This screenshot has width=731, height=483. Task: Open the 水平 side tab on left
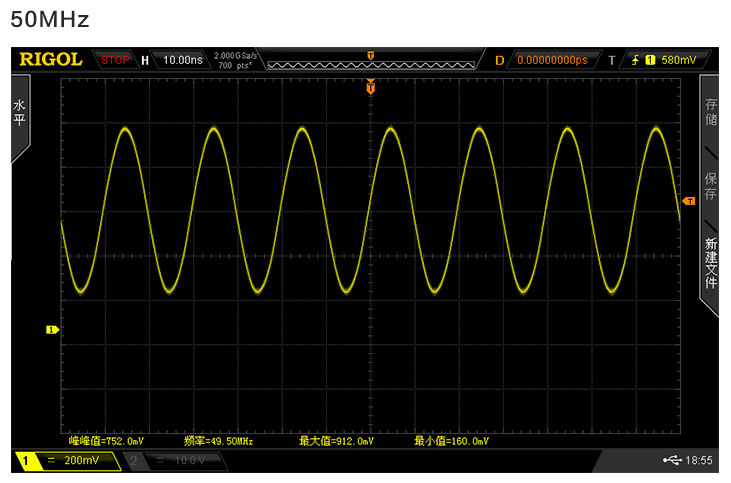coord(19,113)
